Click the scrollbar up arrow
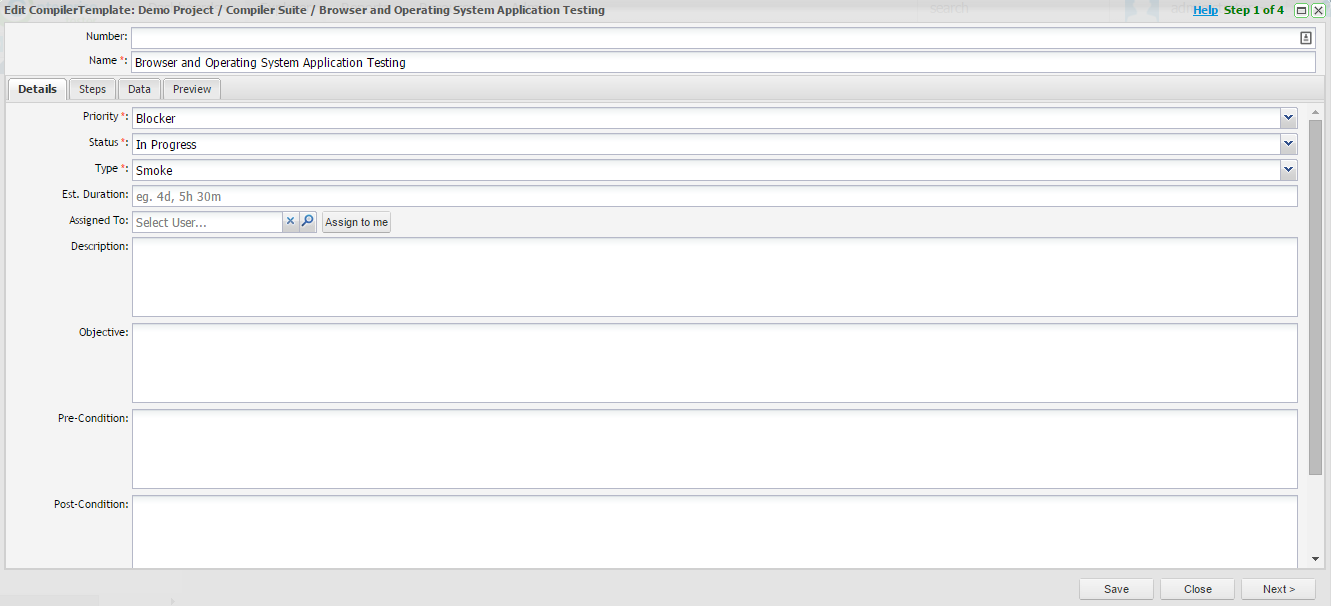The width and height of the screenshot is (1331, 606). [1315, 112]
